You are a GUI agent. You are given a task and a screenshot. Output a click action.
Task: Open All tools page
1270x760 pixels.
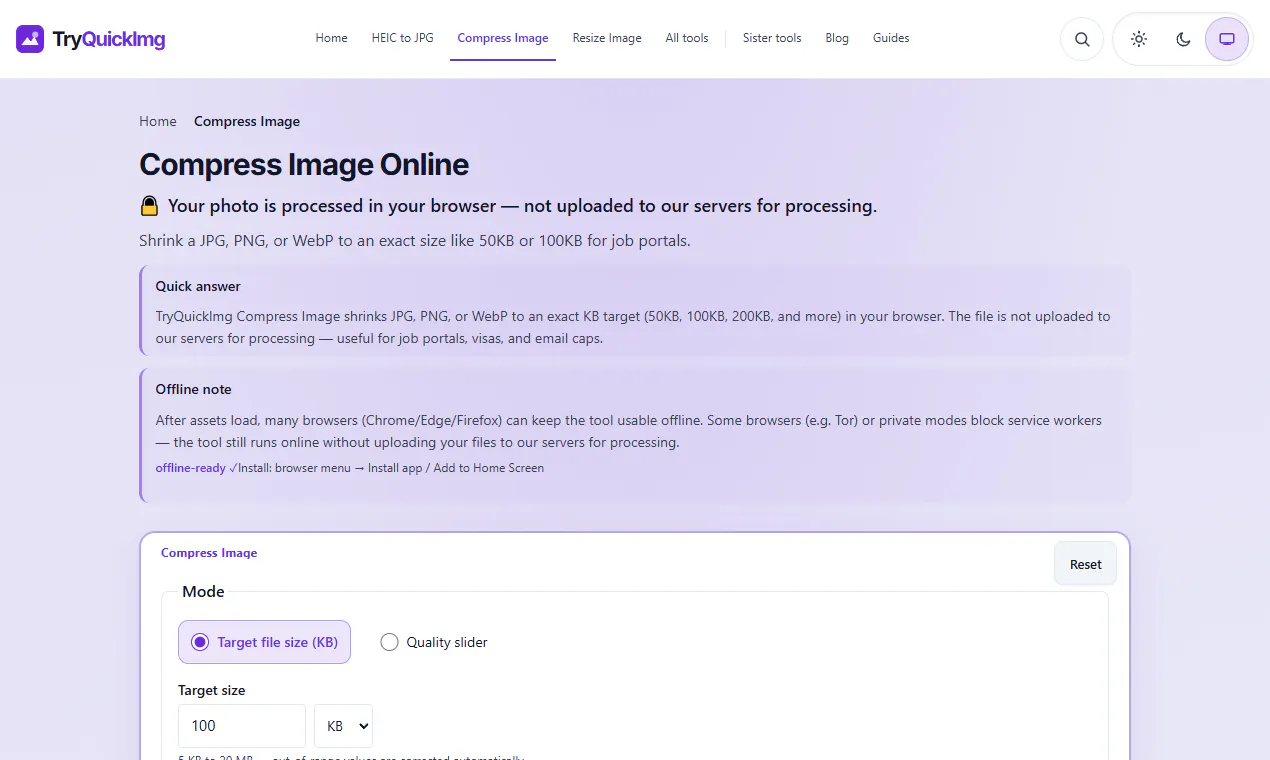click(x=687, y=38)
